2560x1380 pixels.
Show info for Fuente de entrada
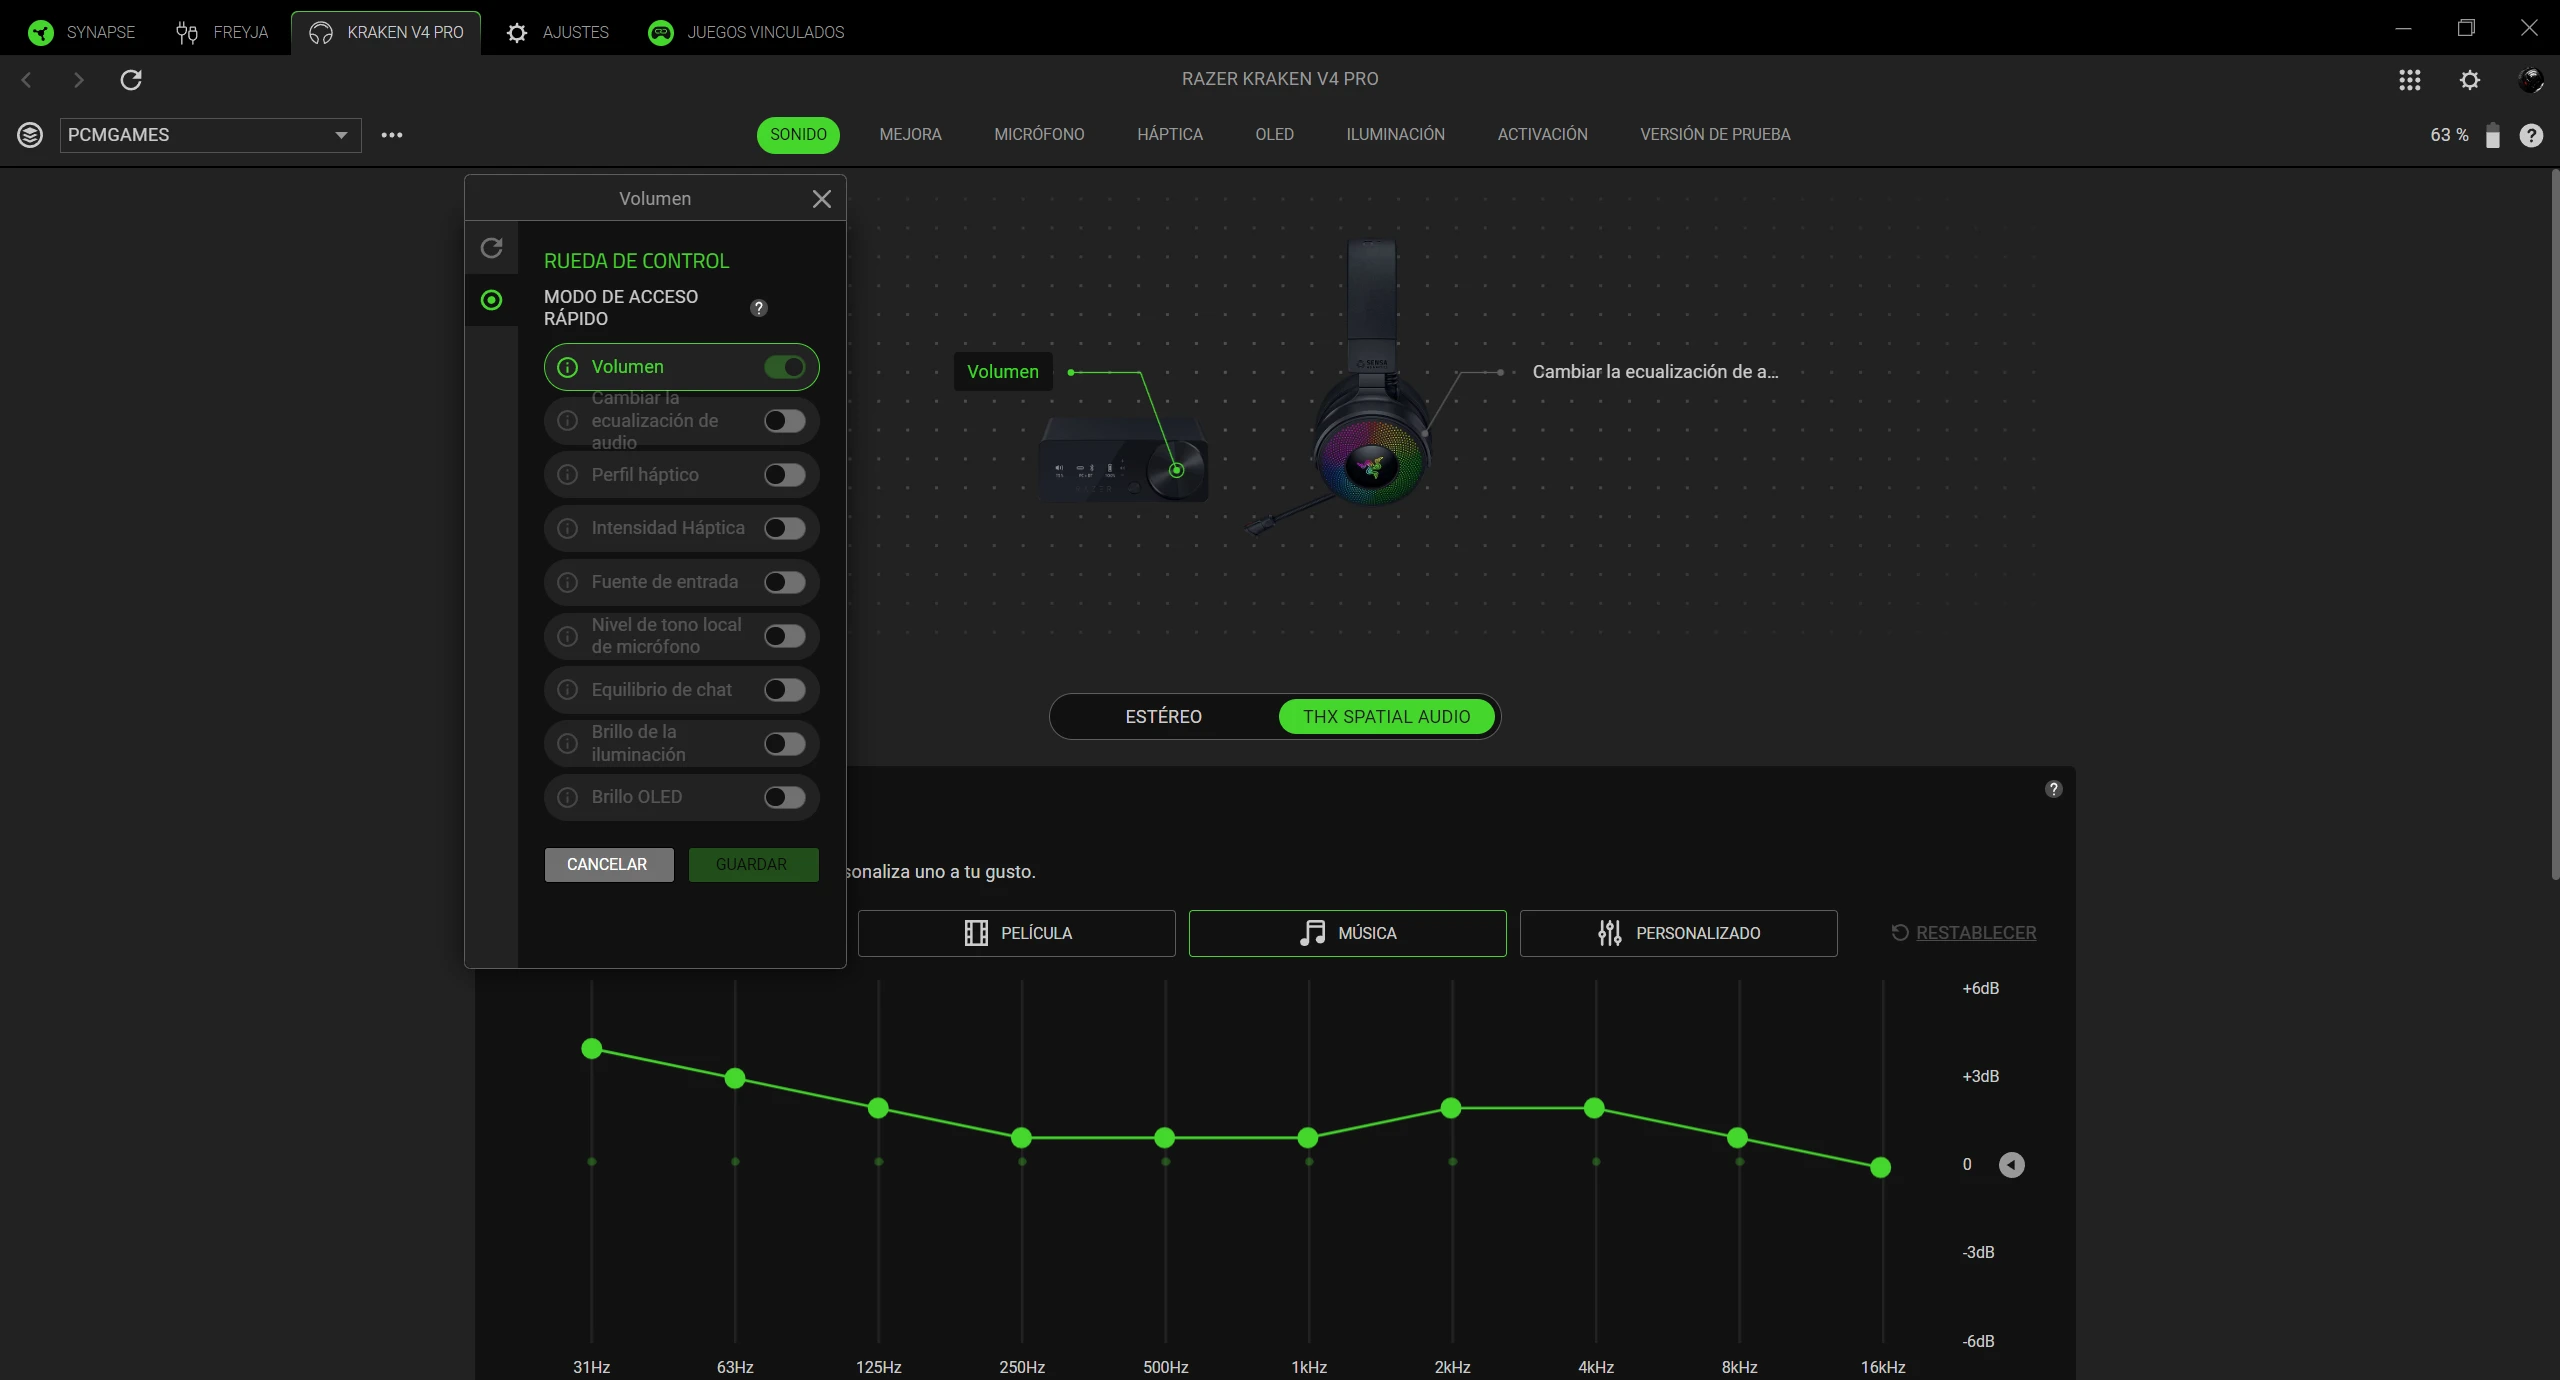click(x=567, y=582)
